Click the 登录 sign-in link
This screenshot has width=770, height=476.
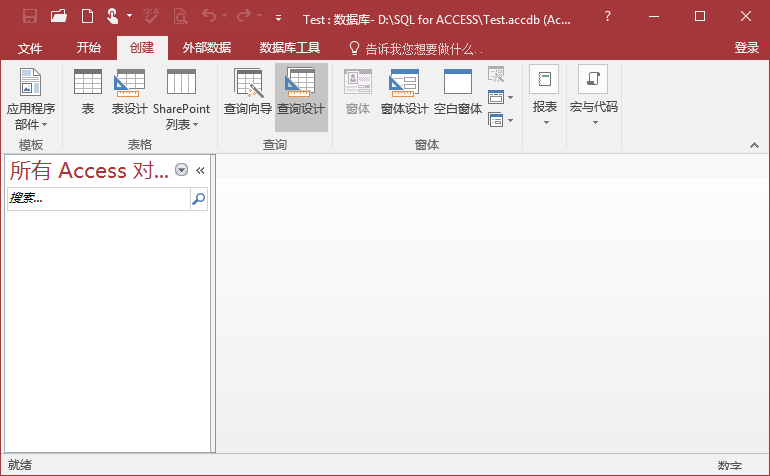[746, 48]
